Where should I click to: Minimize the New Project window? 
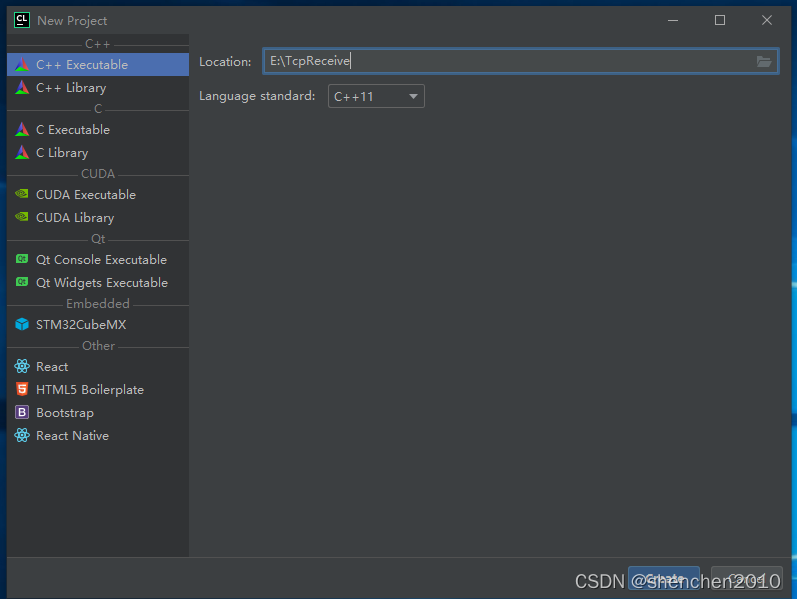point(673,20)
